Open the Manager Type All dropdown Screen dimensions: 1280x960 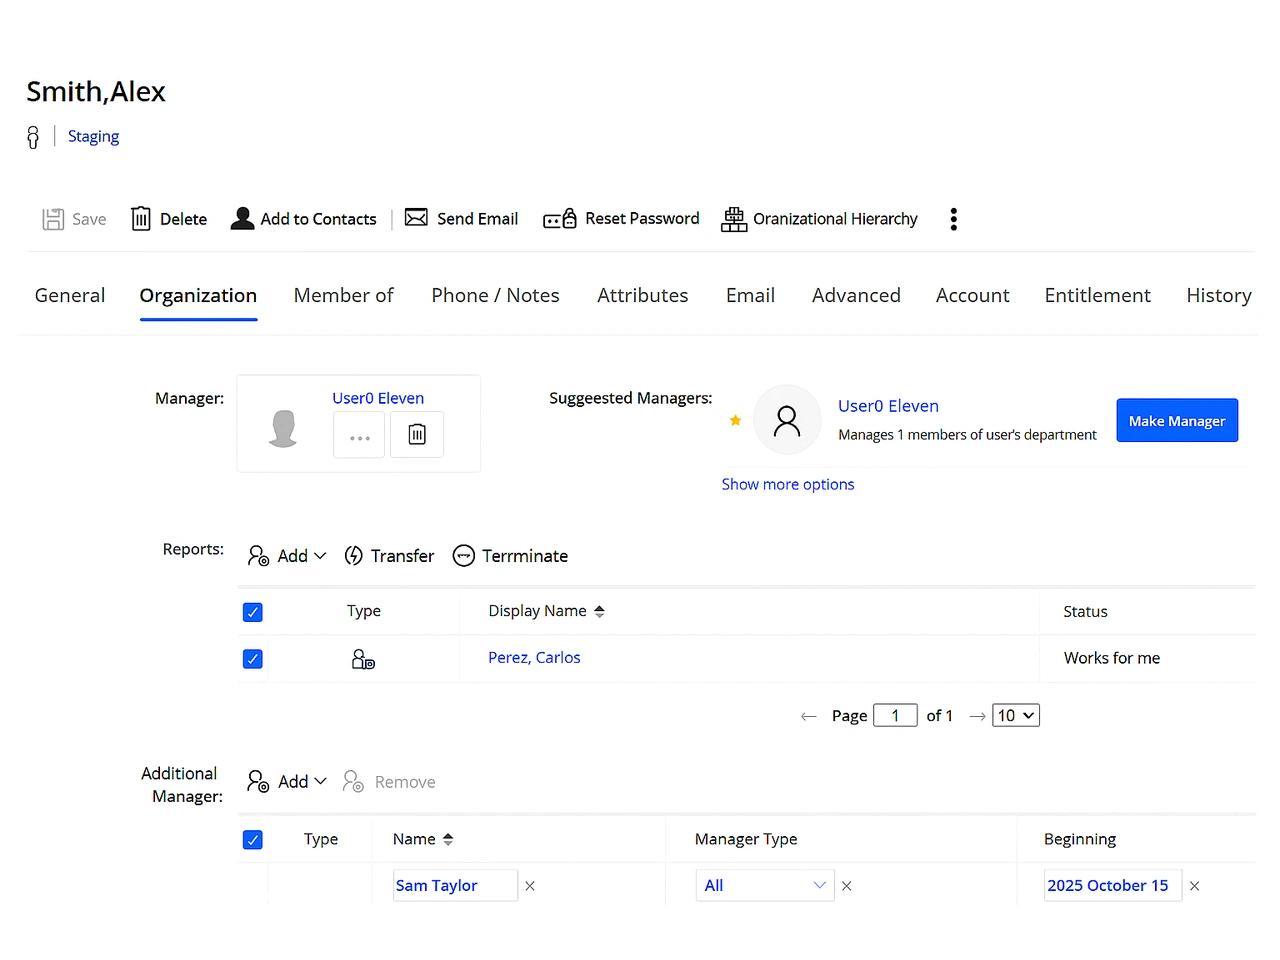[x=765, y=885]
